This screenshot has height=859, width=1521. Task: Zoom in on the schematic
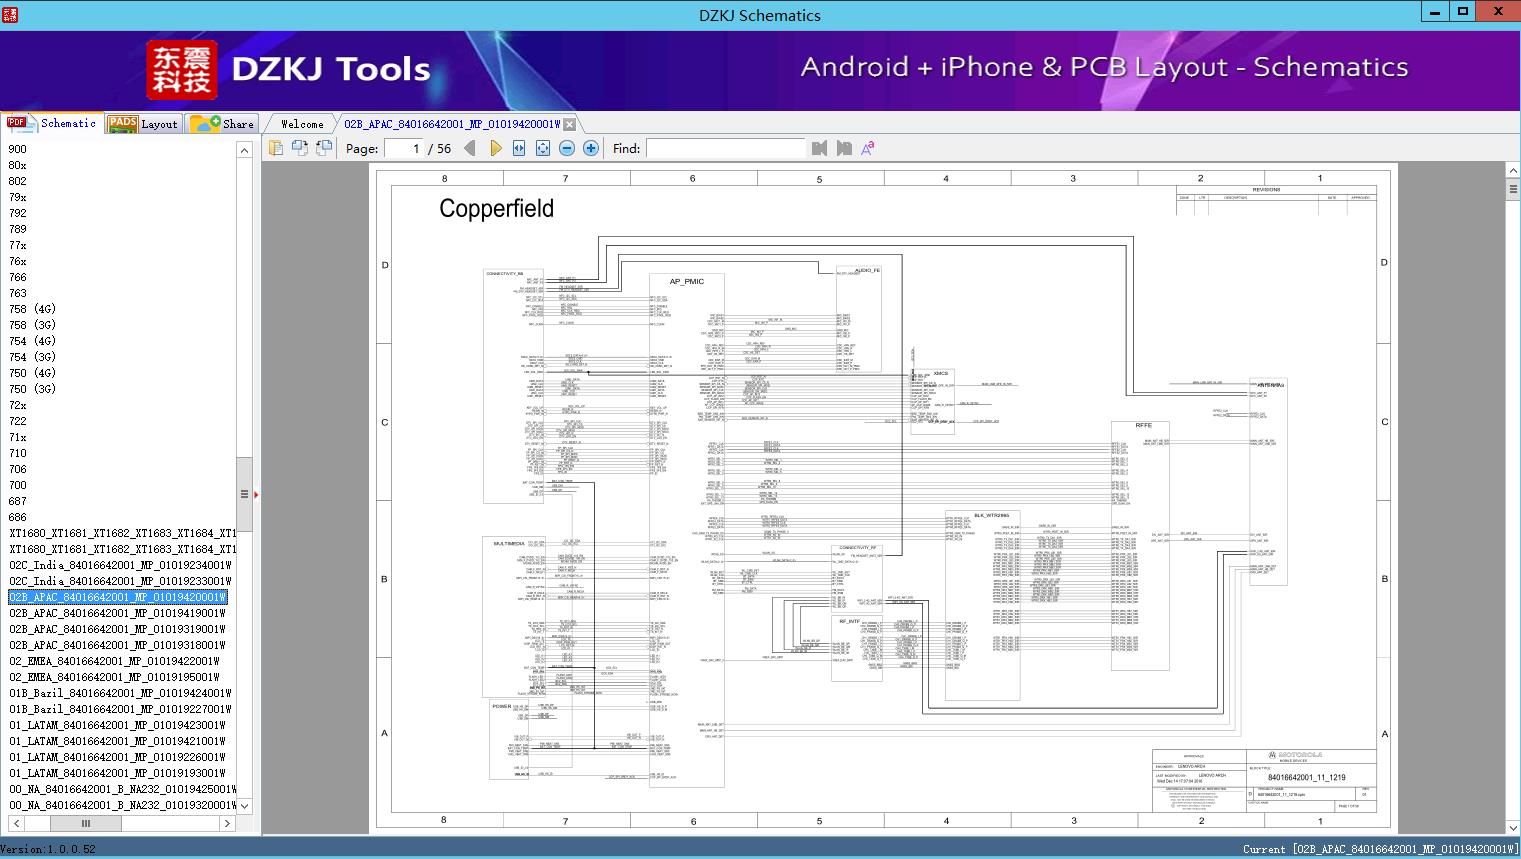point(591,148)
